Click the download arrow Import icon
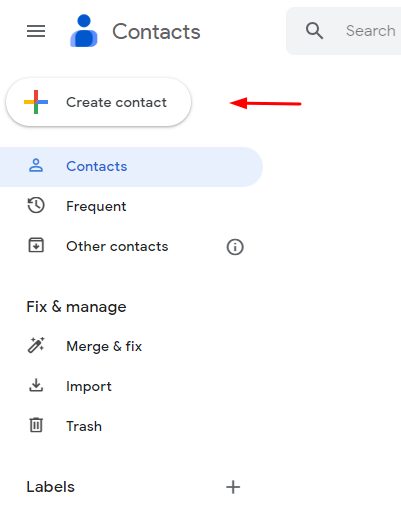401x520 pixels. click(x=36, y=385)
